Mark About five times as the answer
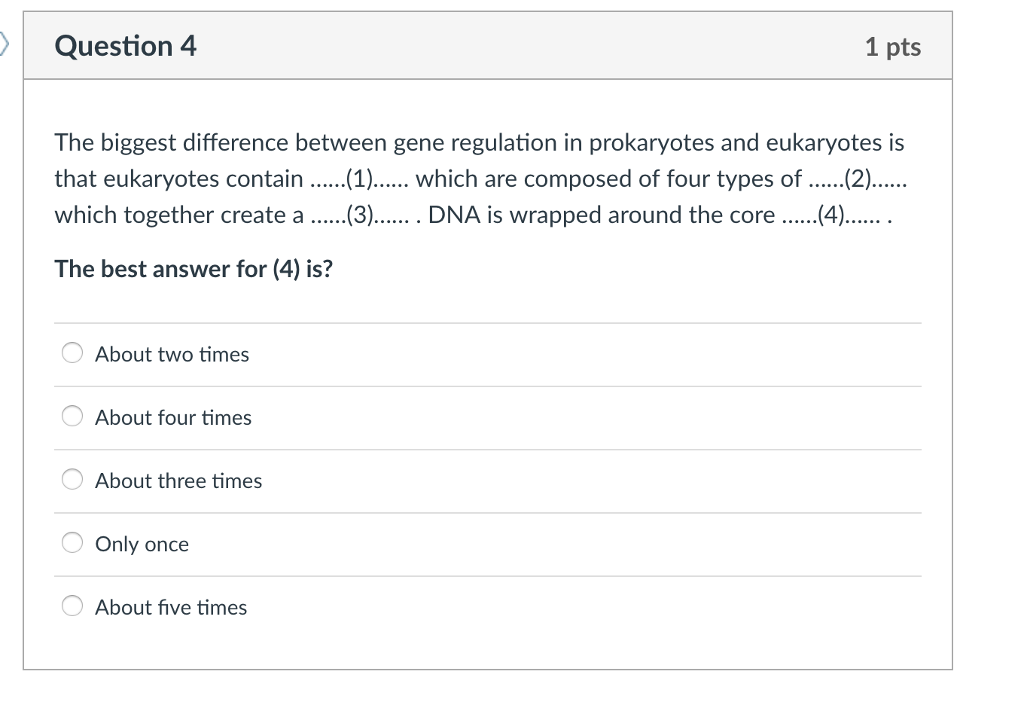Viewport: 1024px width, 705px height. click(x=71, y=605)
